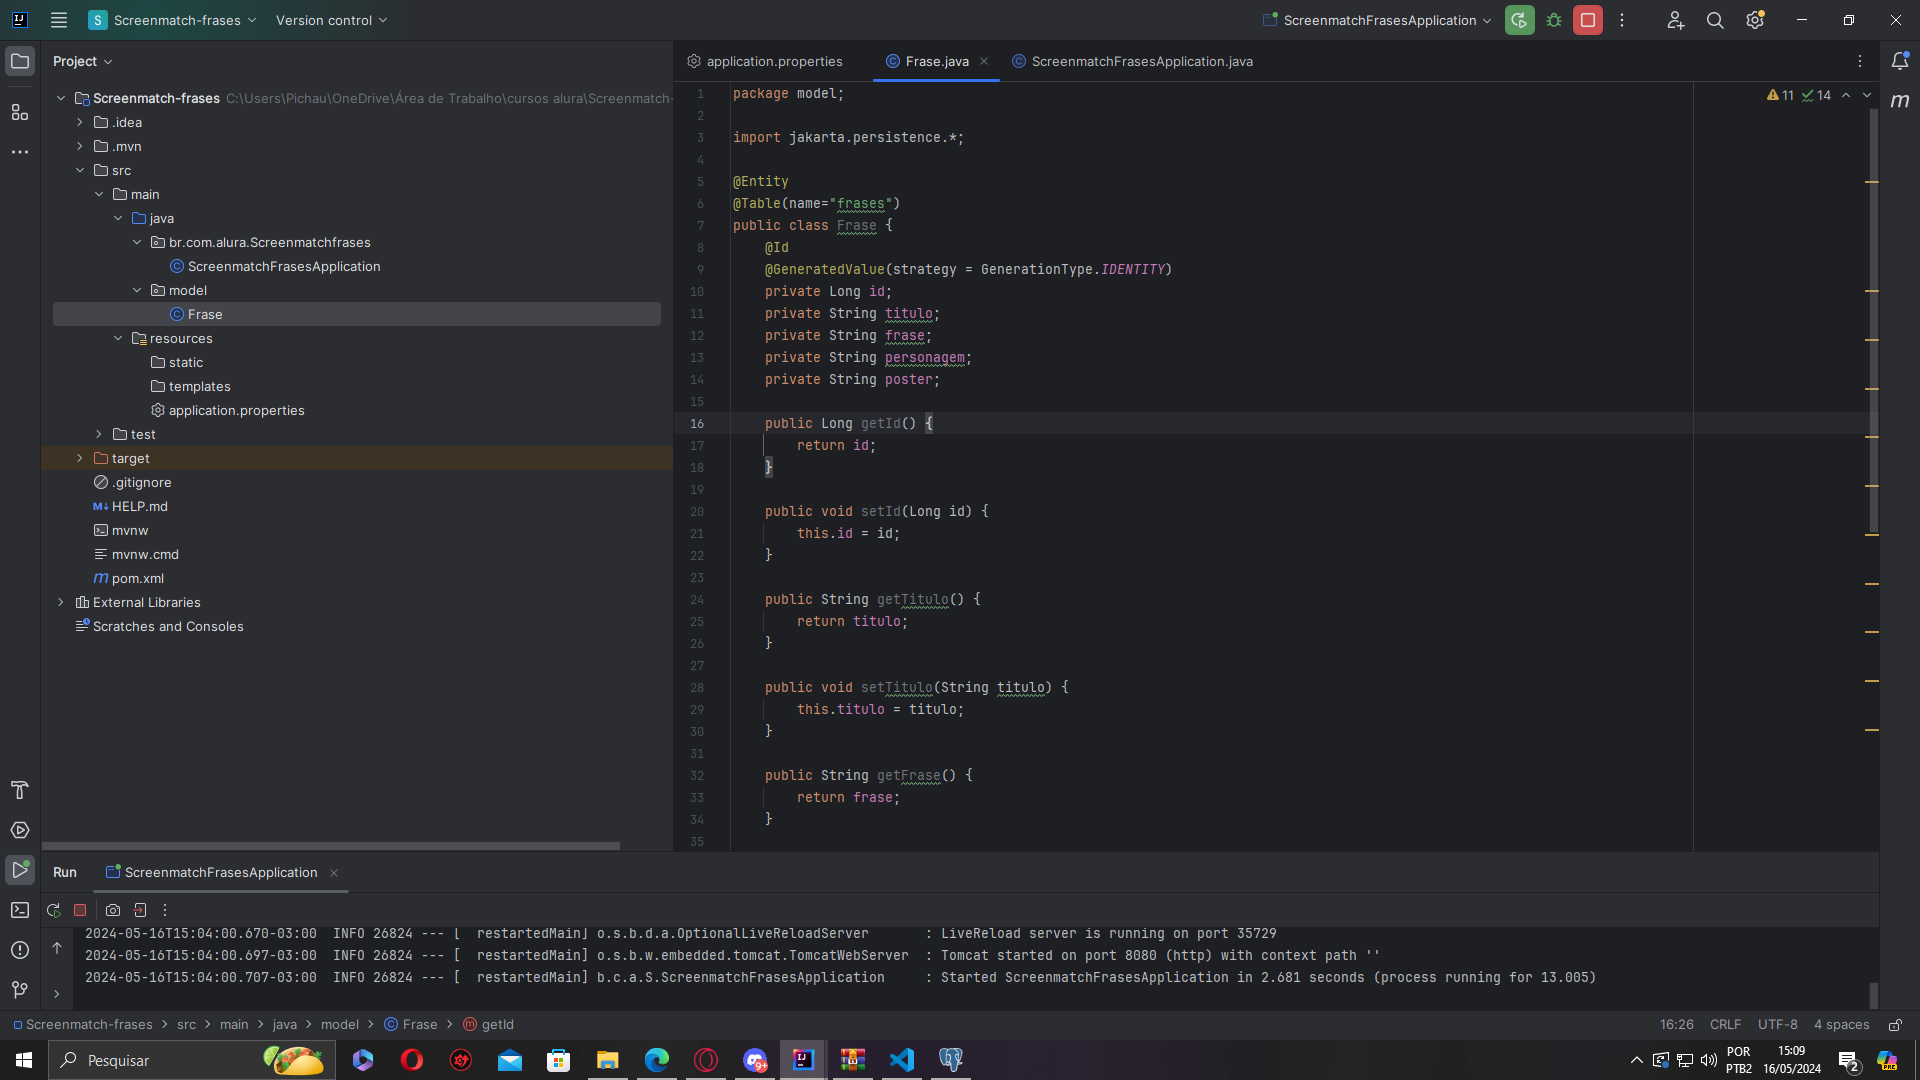Open the Git version control tool window icon

[20, 990]
